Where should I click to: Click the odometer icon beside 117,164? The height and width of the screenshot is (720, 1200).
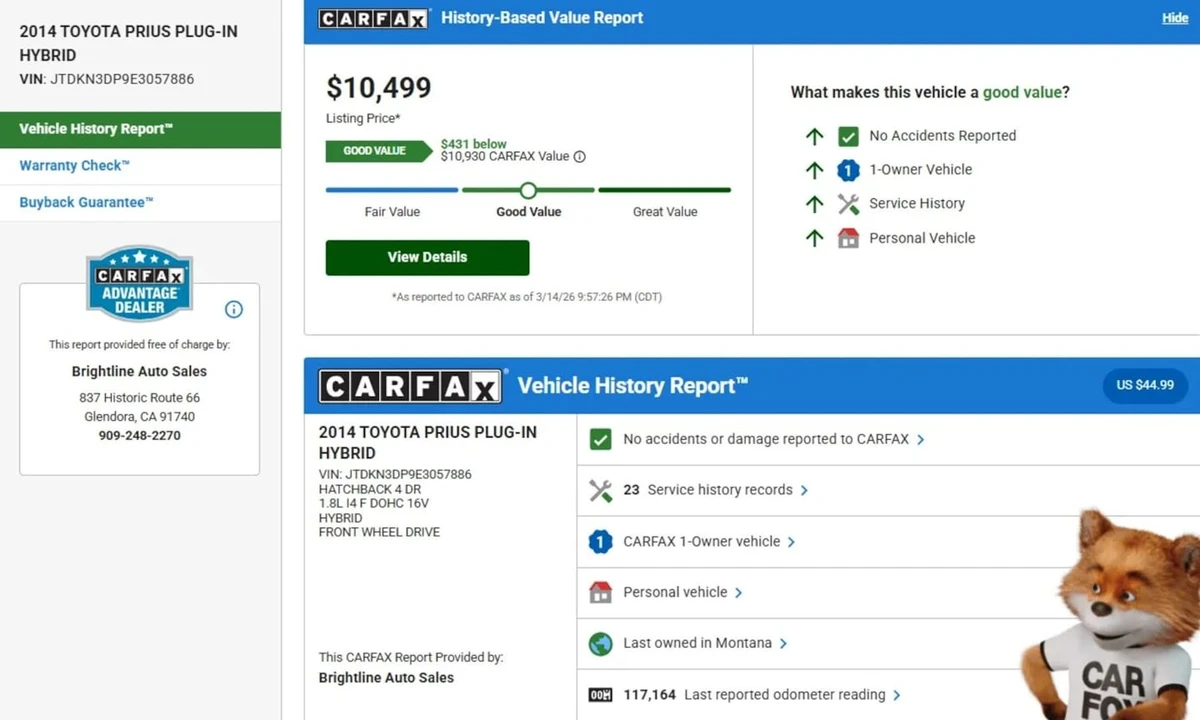pos(600,695)
